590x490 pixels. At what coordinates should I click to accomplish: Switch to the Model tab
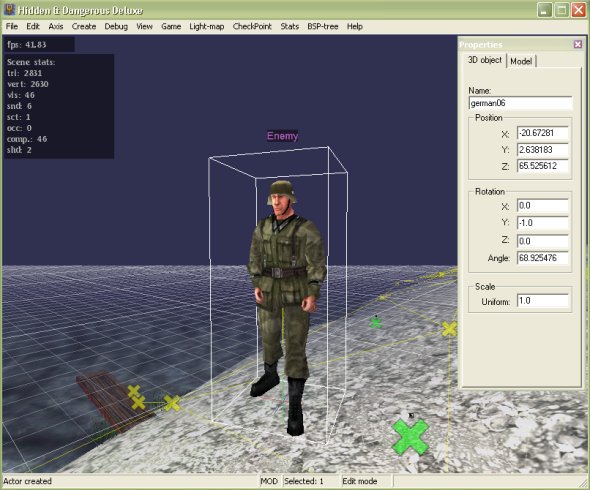[x=521, y=61]
